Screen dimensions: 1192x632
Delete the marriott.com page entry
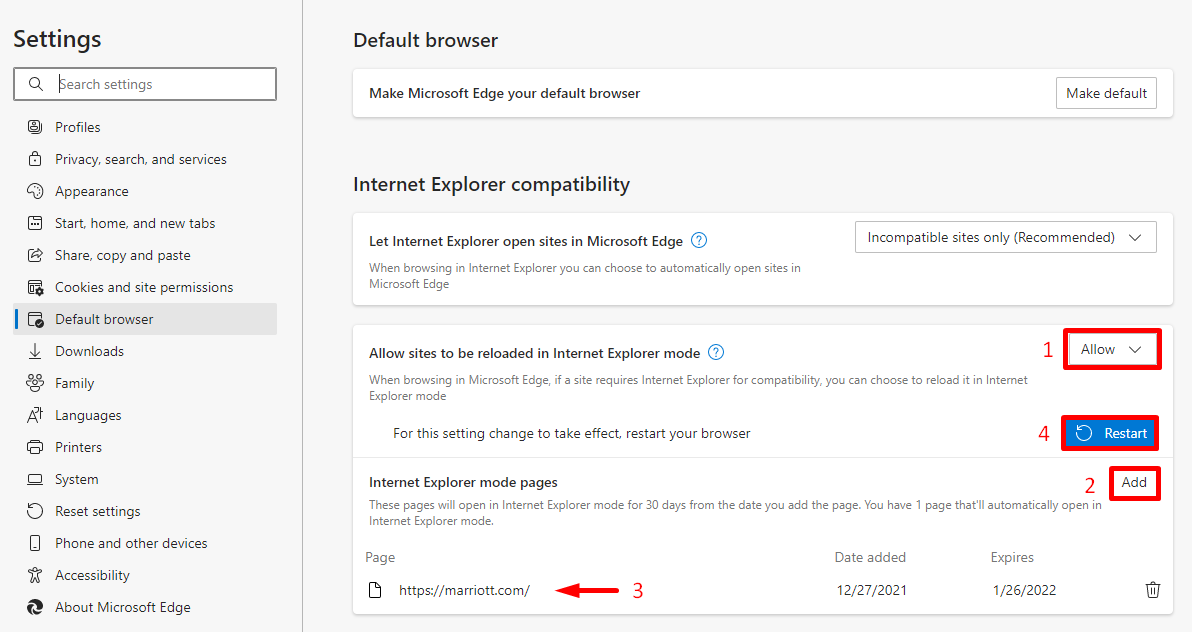(x=1152, y=589)
